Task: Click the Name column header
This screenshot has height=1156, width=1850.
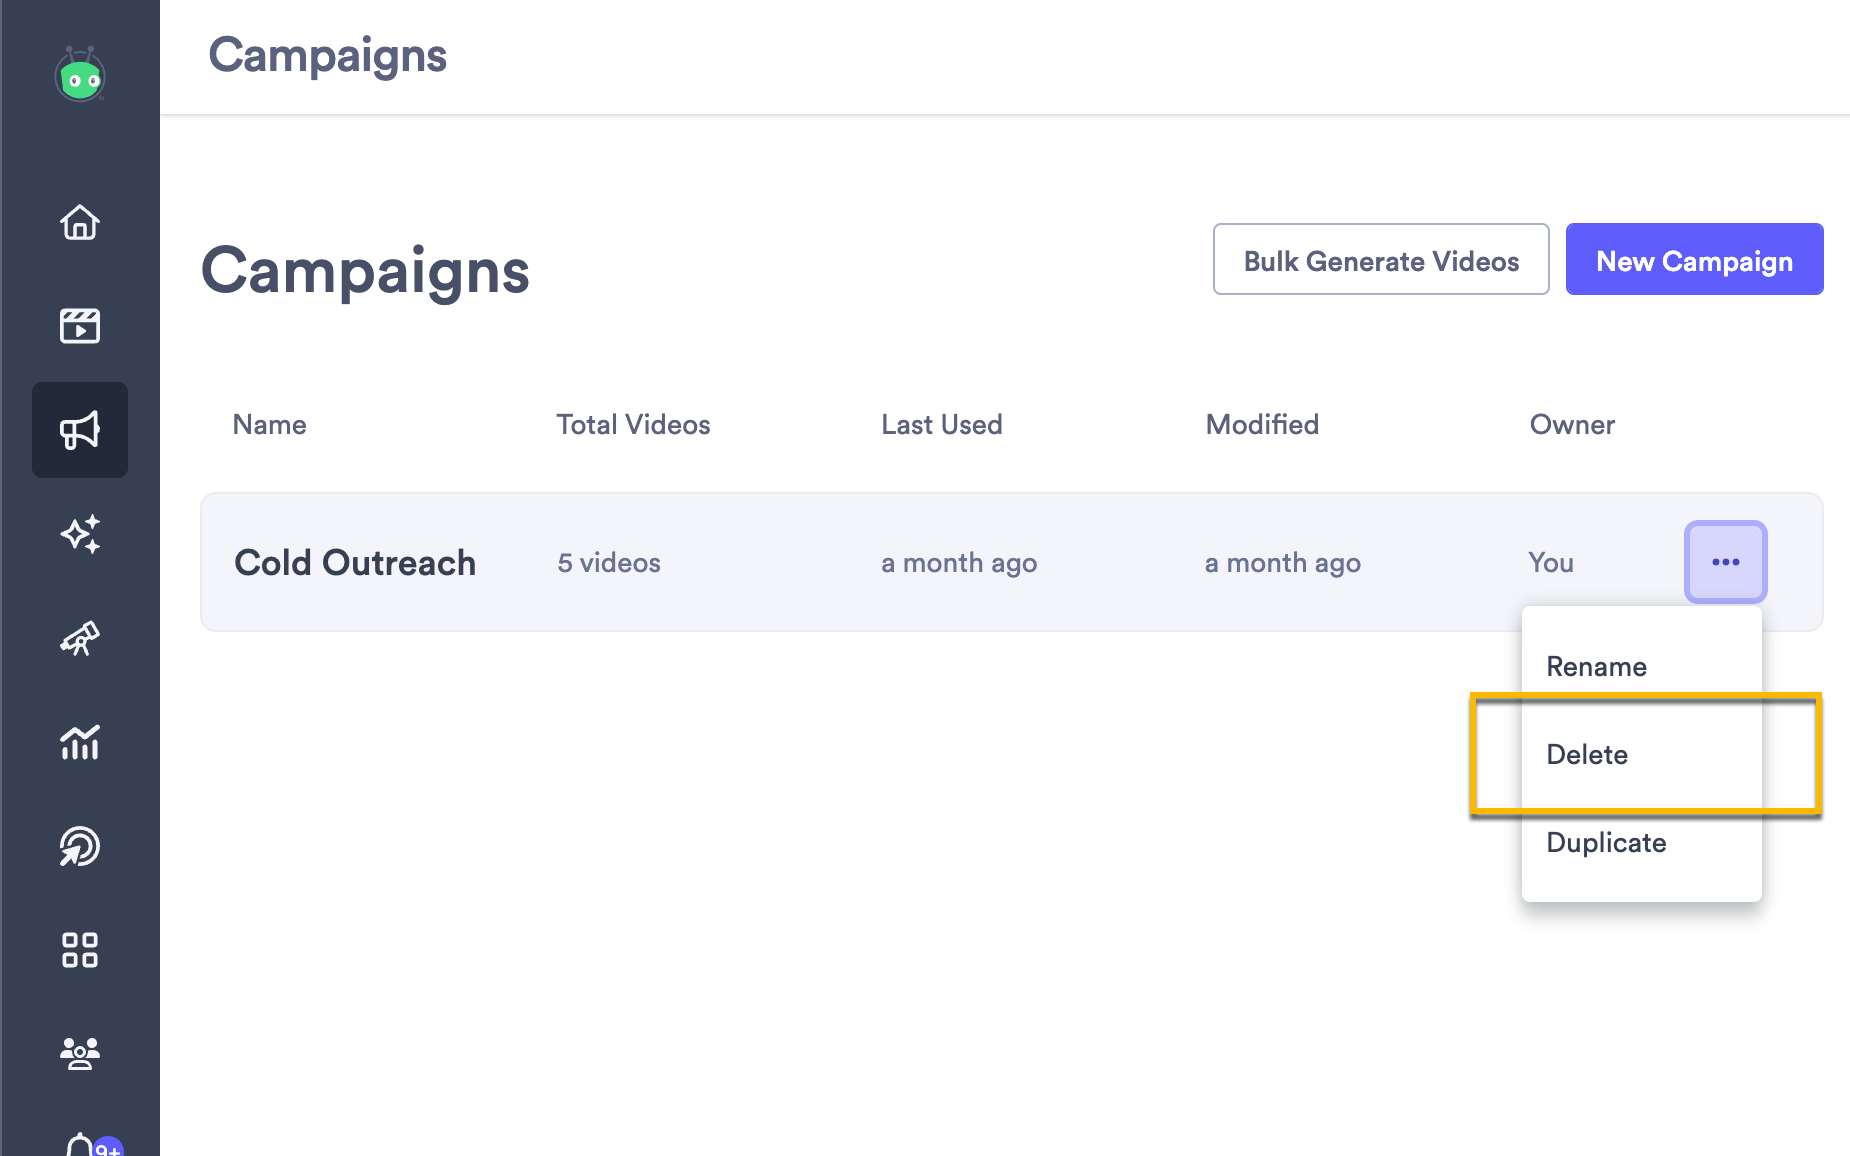Action: pyautogui.click(x=268, y=424)
